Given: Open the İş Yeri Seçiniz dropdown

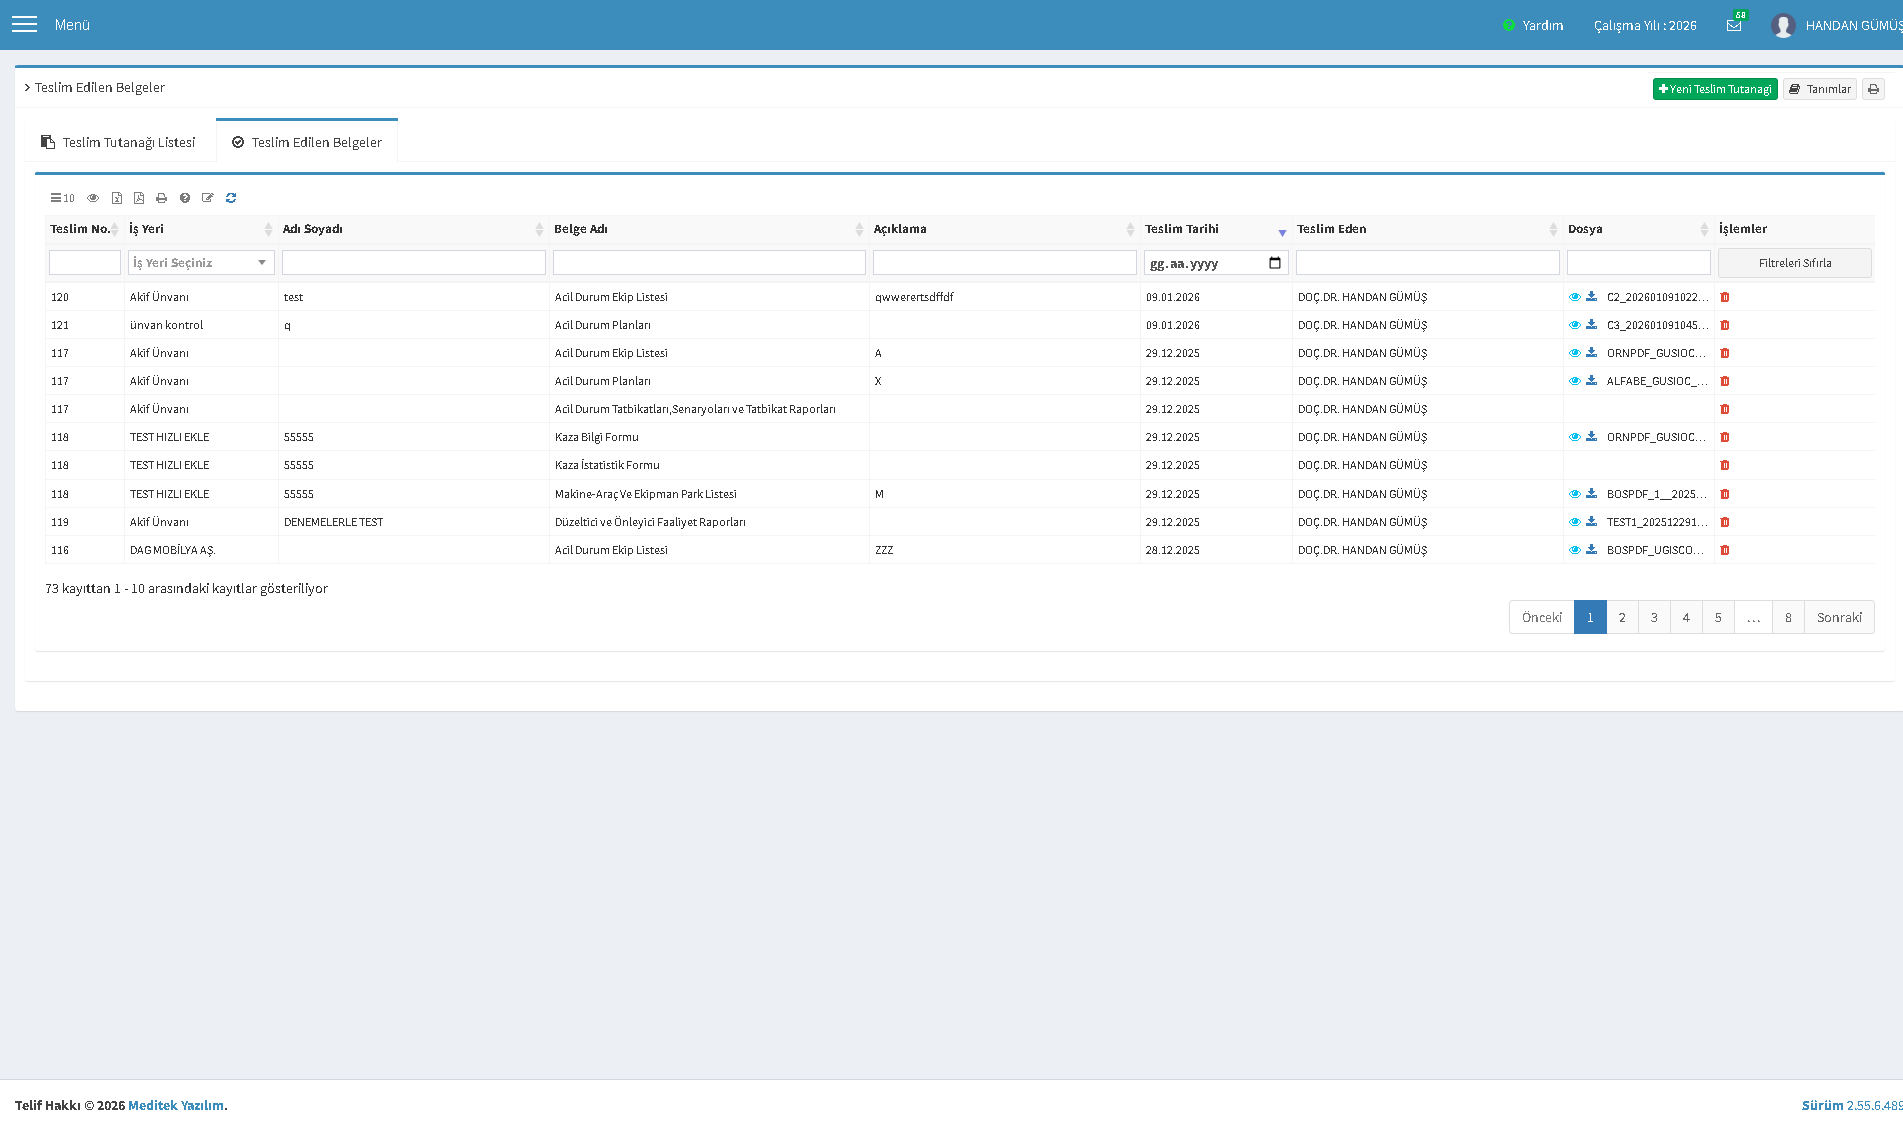Looking at the screenshot, I should coord(201,263).
